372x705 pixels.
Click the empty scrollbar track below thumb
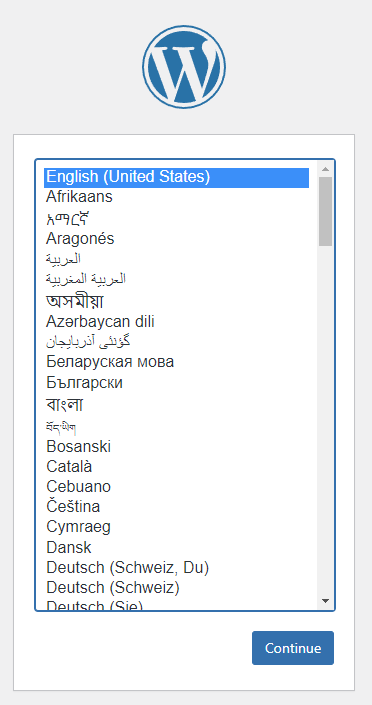pyautogui.click(x=326, y=420)
